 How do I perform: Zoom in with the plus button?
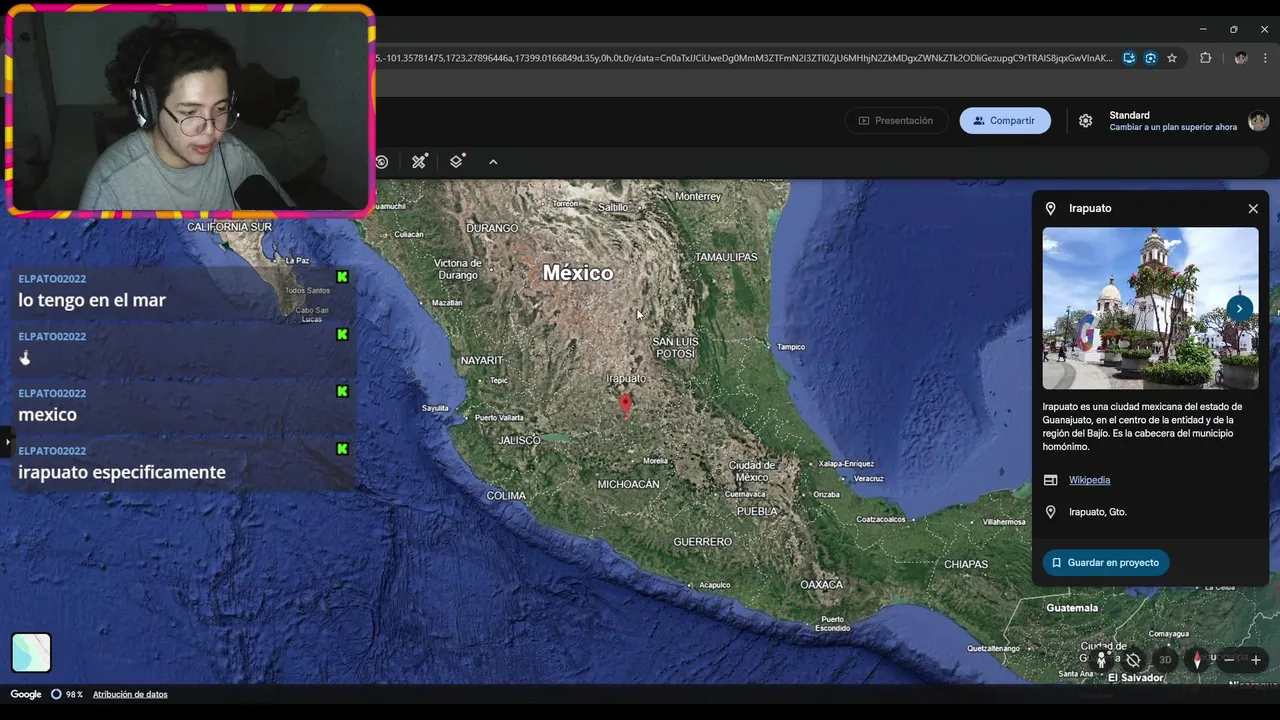pos(1256,660)
